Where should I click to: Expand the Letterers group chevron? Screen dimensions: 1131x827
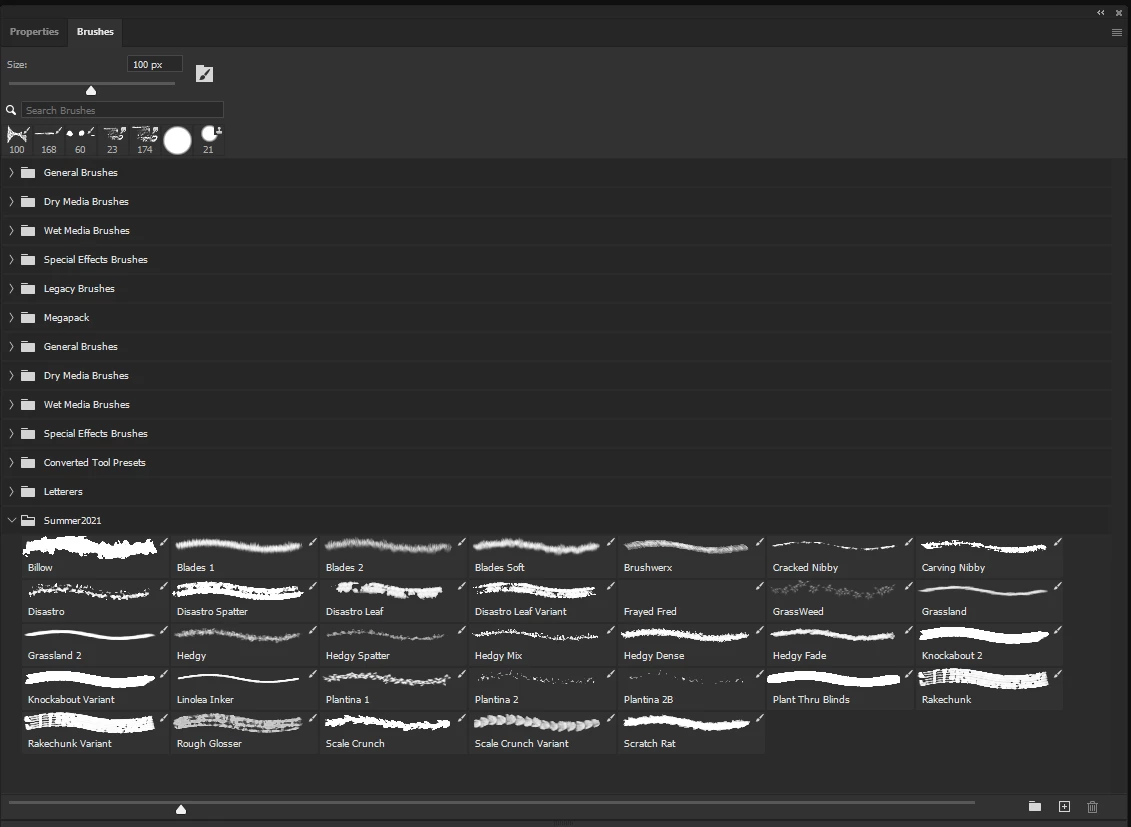tap(11, 491)
